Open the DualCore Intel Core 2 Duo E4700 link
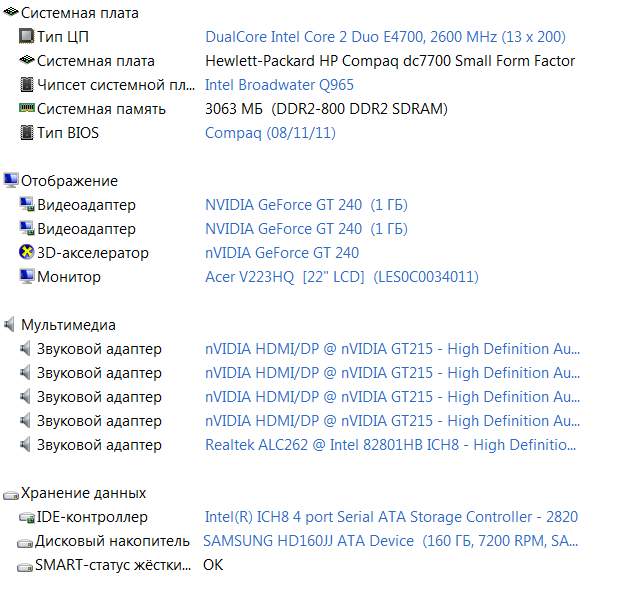This screenshot has width=618, height=603. pos(385,37)
